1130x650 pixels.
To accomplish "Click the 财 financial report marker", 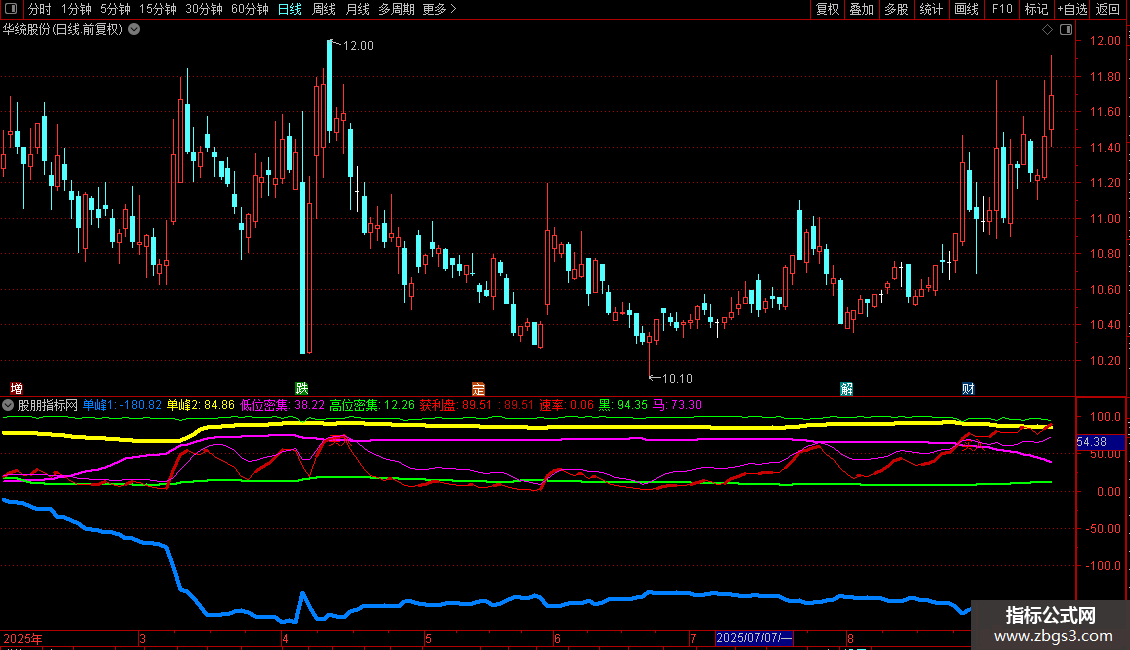I will 967,388.
